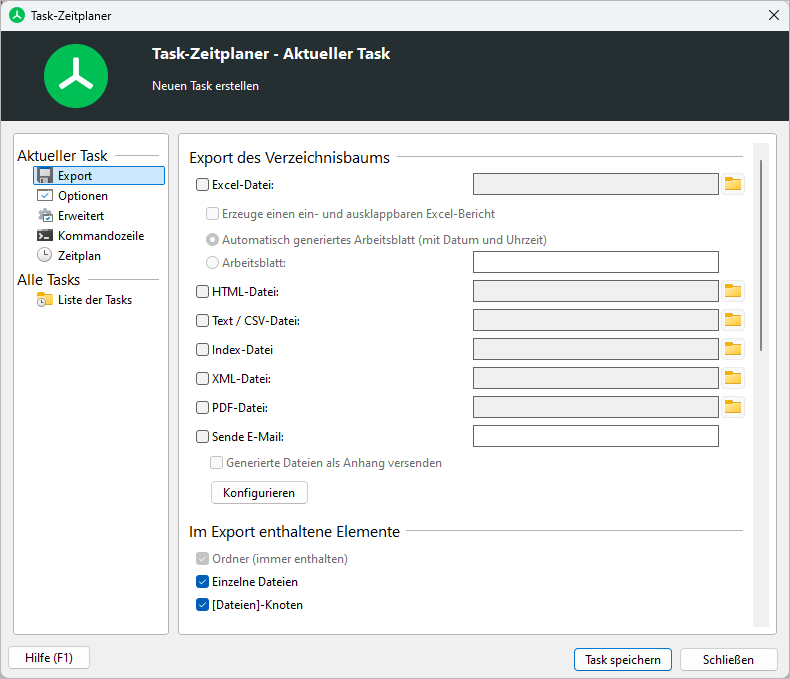Browse folder for Index-Datei path
The image size is (790, 679).
[733, 349]
